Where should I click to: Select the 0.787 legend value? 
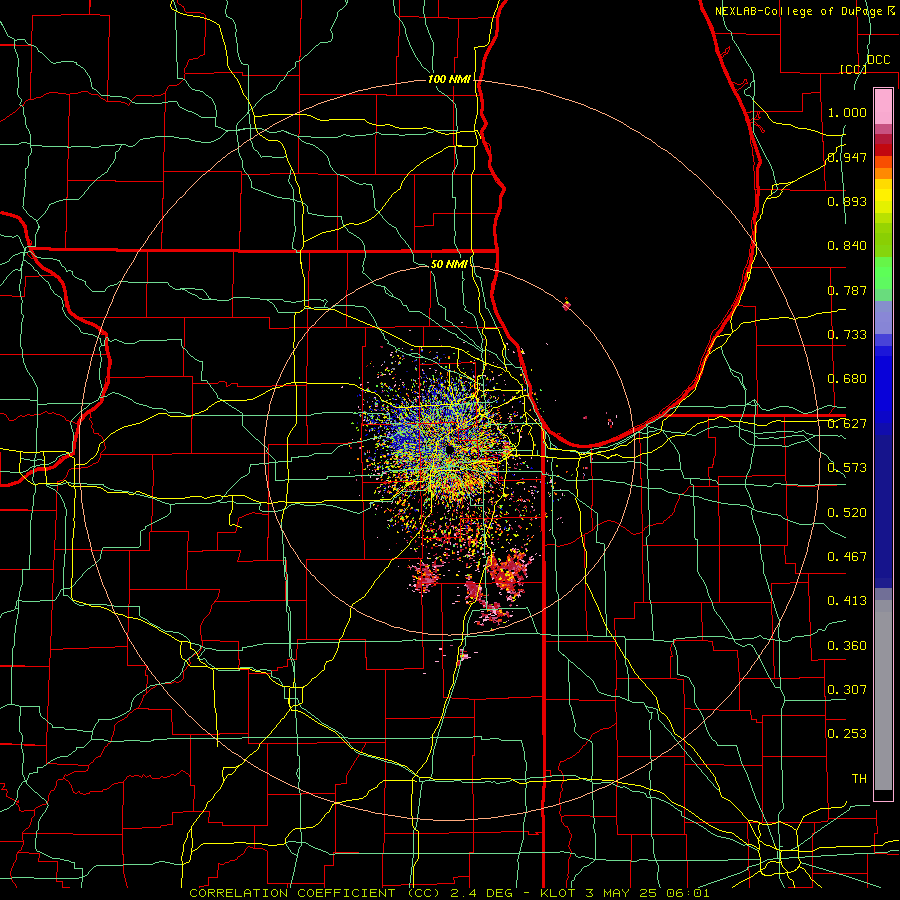pos(847,290)
